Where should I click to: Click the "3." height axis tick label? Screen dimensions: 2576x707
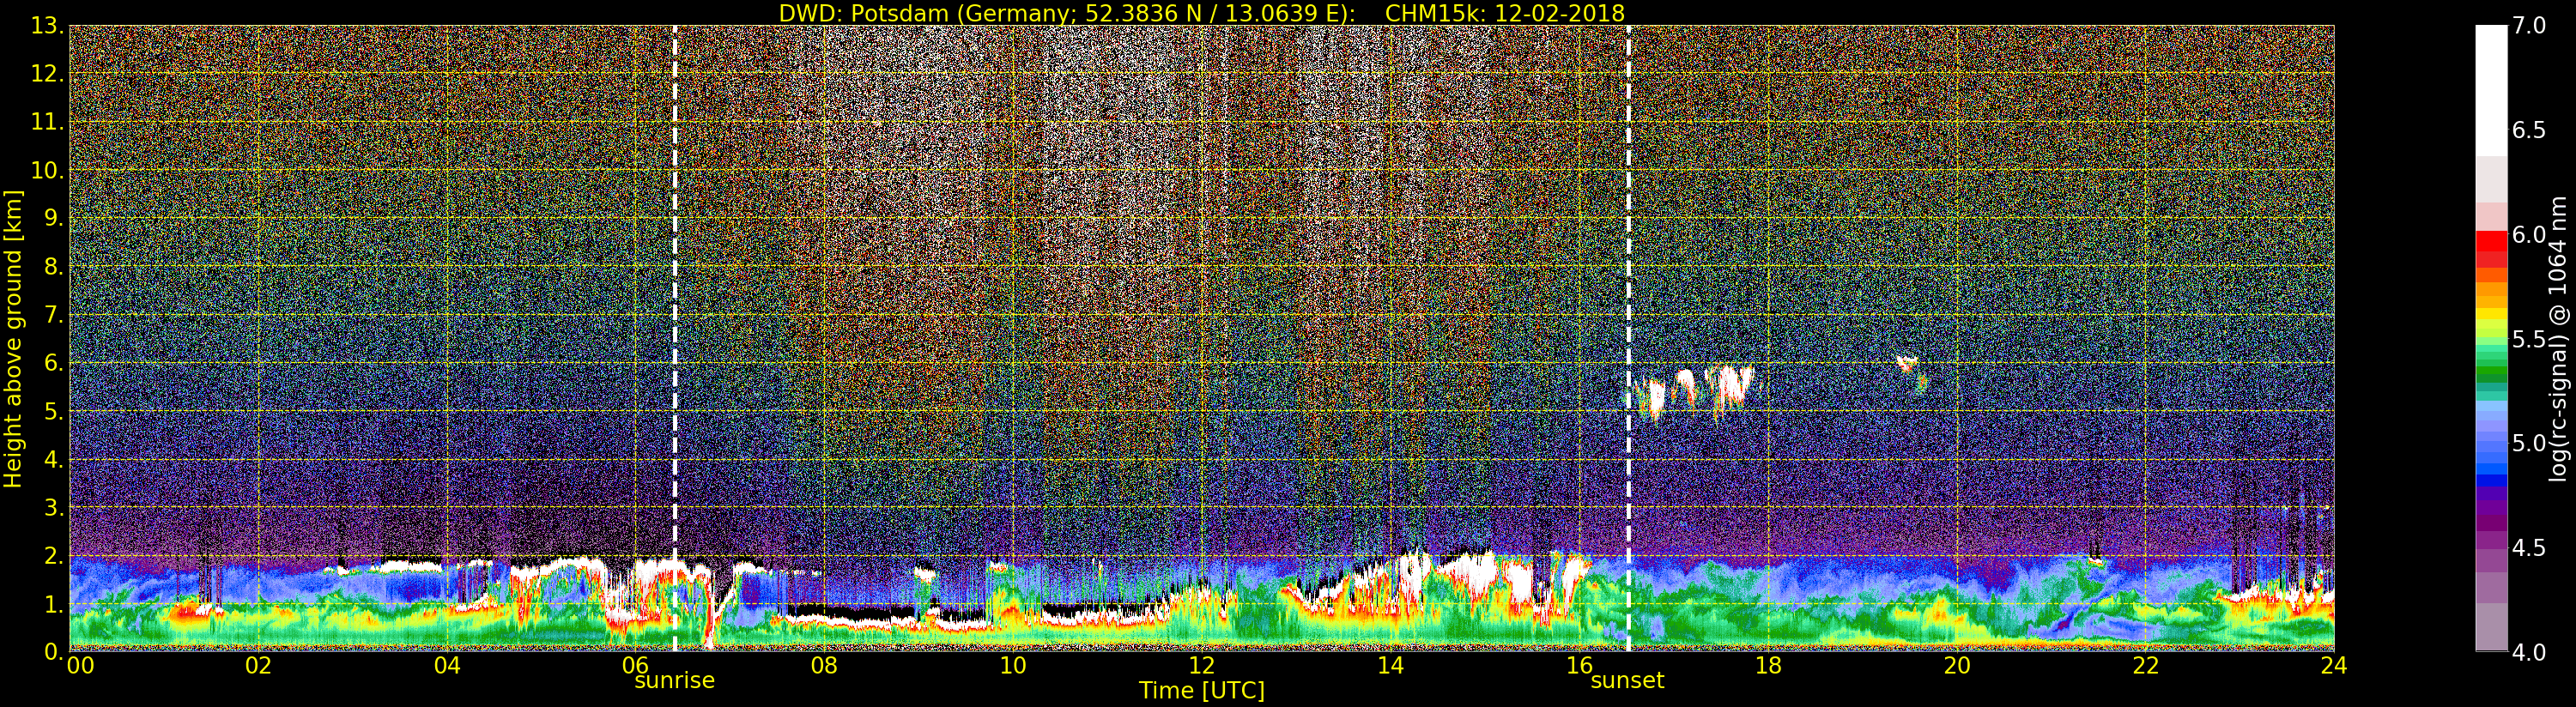coord(52,507)
